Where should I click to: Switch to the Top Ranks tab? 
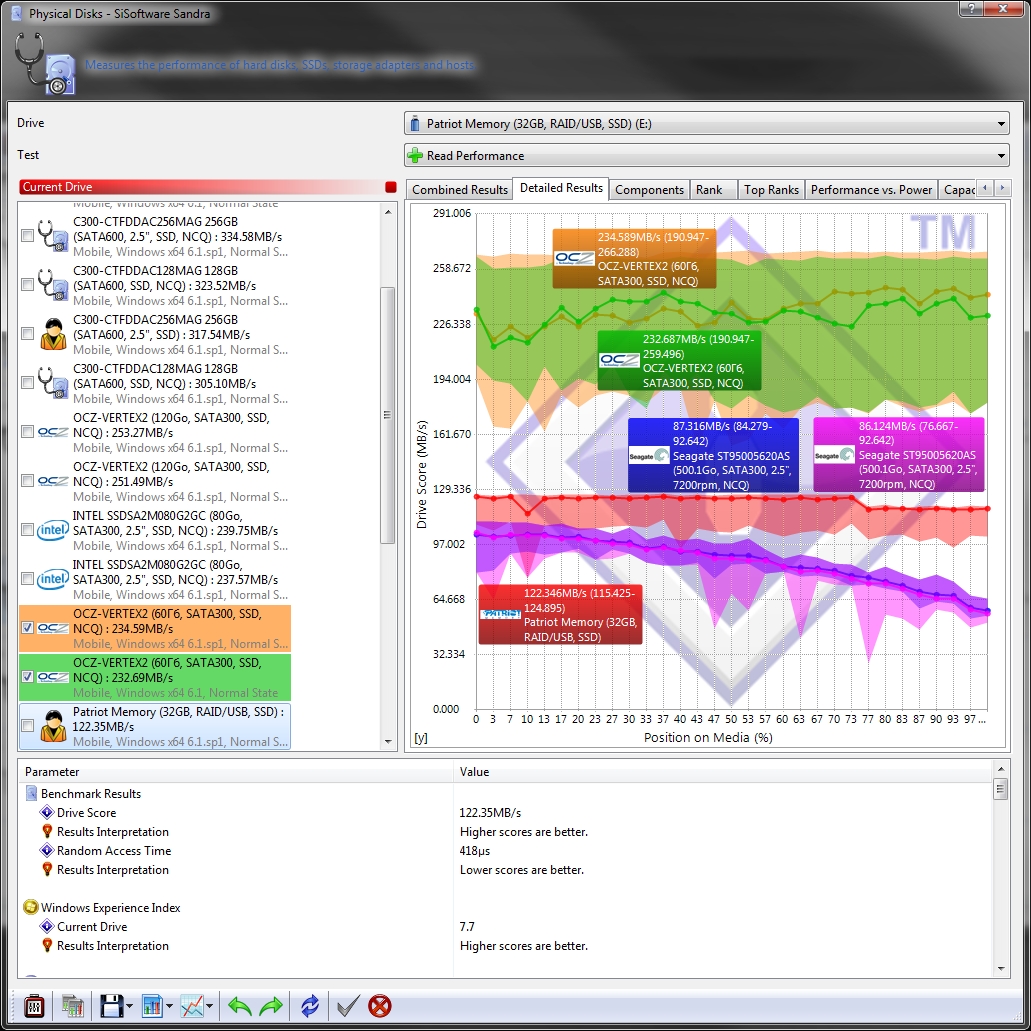pyautogui.click(x=771, y=189)
